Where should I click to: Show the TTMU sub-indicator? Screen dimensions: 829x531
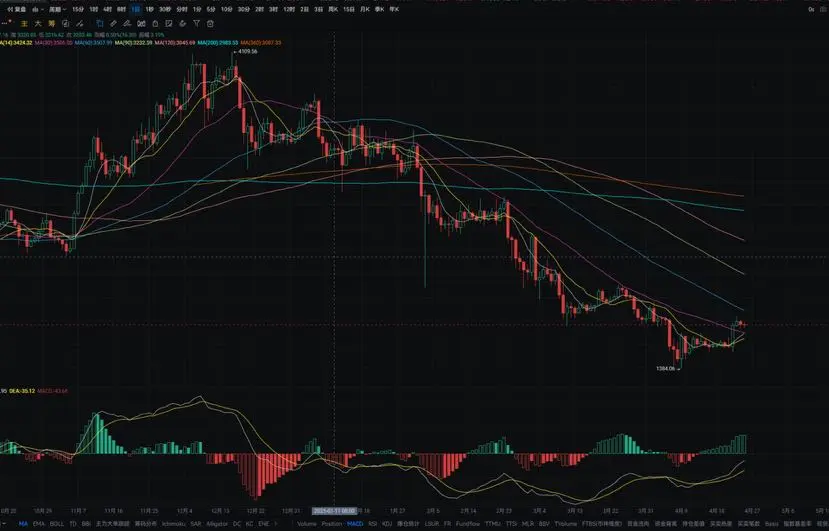click(x=493, y=524)
